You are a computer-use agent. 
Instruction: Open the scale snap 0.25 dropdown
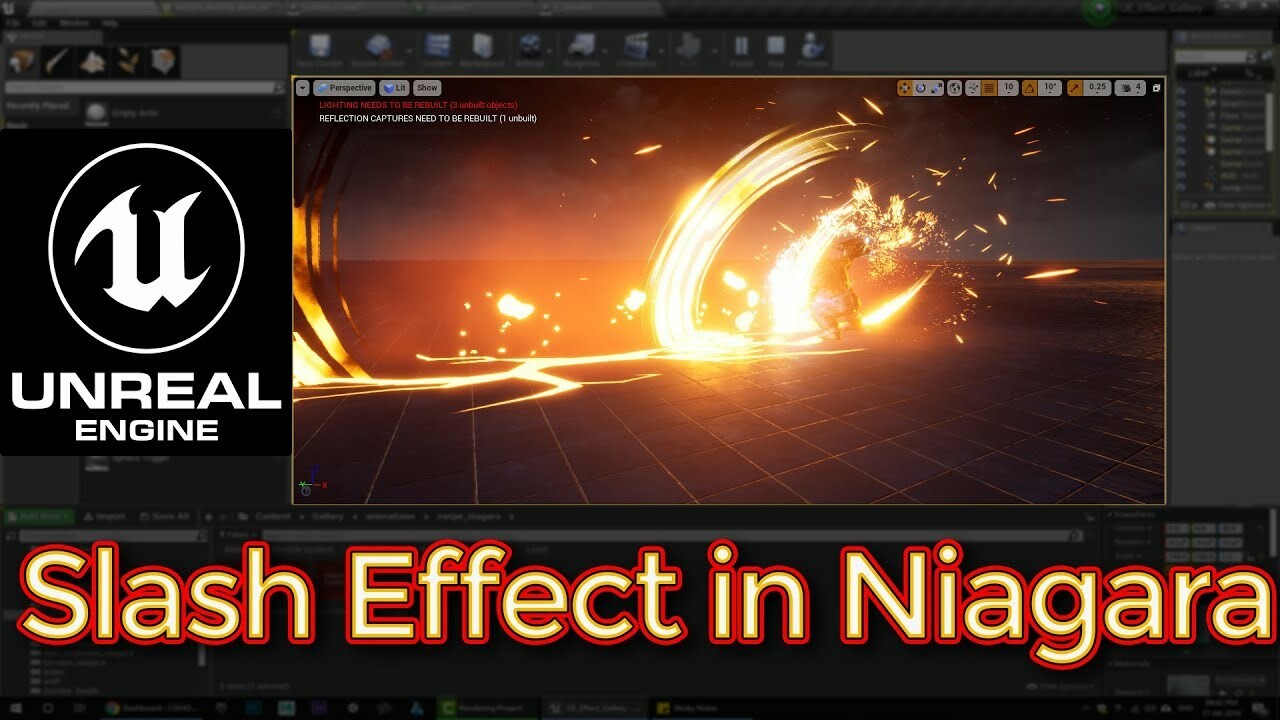[x=1097, y=88]
